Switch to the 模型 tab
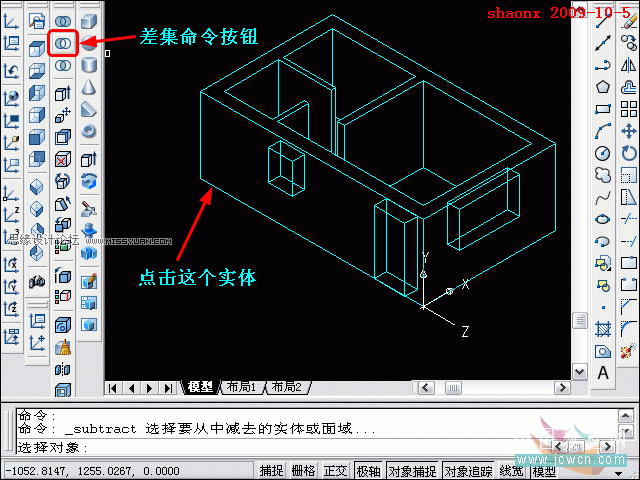Viewport: 640px width, 480px height. pyautogui.click(x=200, y=387)
